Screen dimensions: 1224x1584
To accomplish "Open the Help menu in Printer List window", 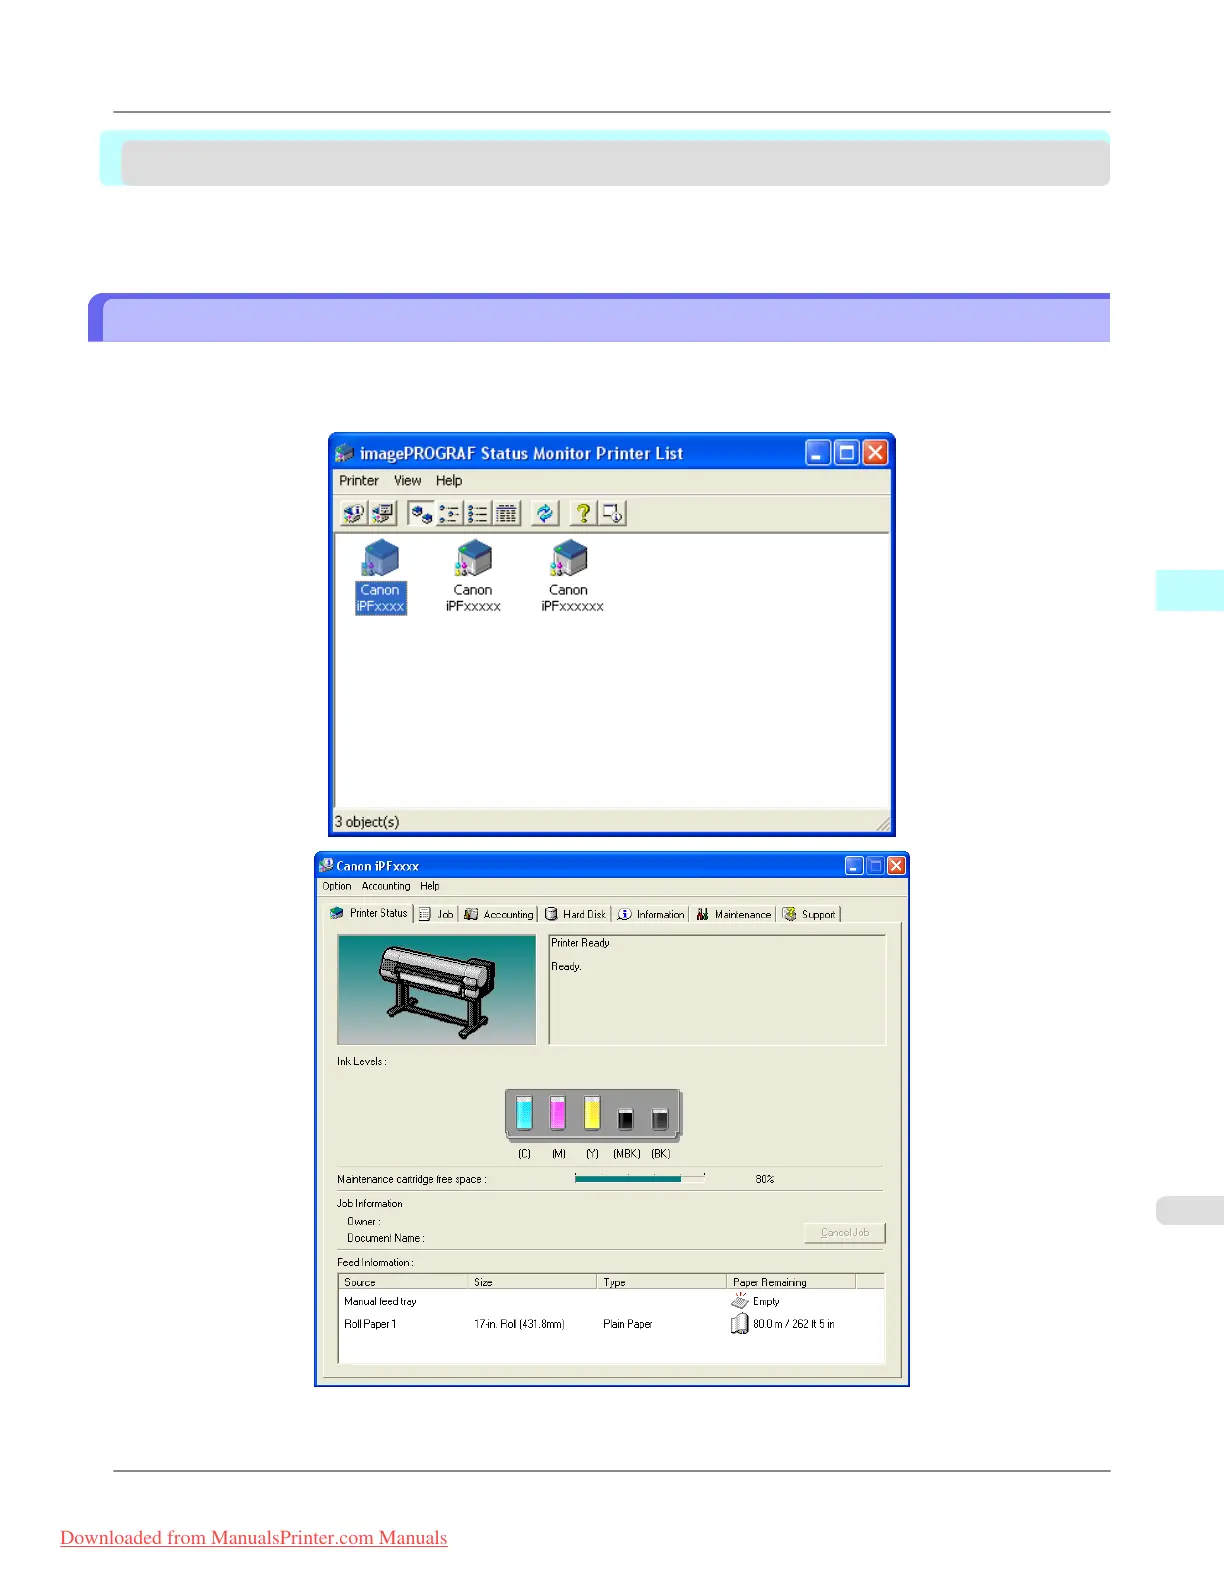I will (x=449, y=481).
